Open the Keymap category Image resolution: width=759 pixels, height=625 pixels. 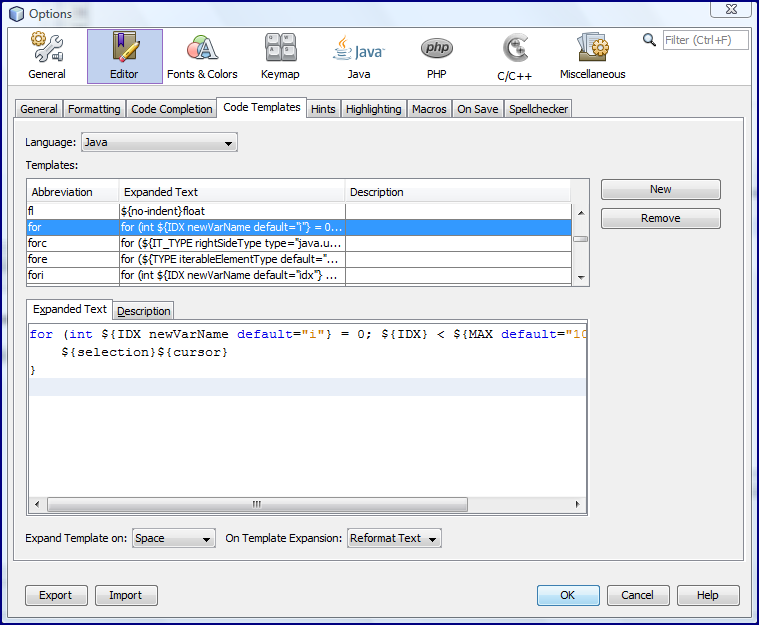tap(280, 56)
